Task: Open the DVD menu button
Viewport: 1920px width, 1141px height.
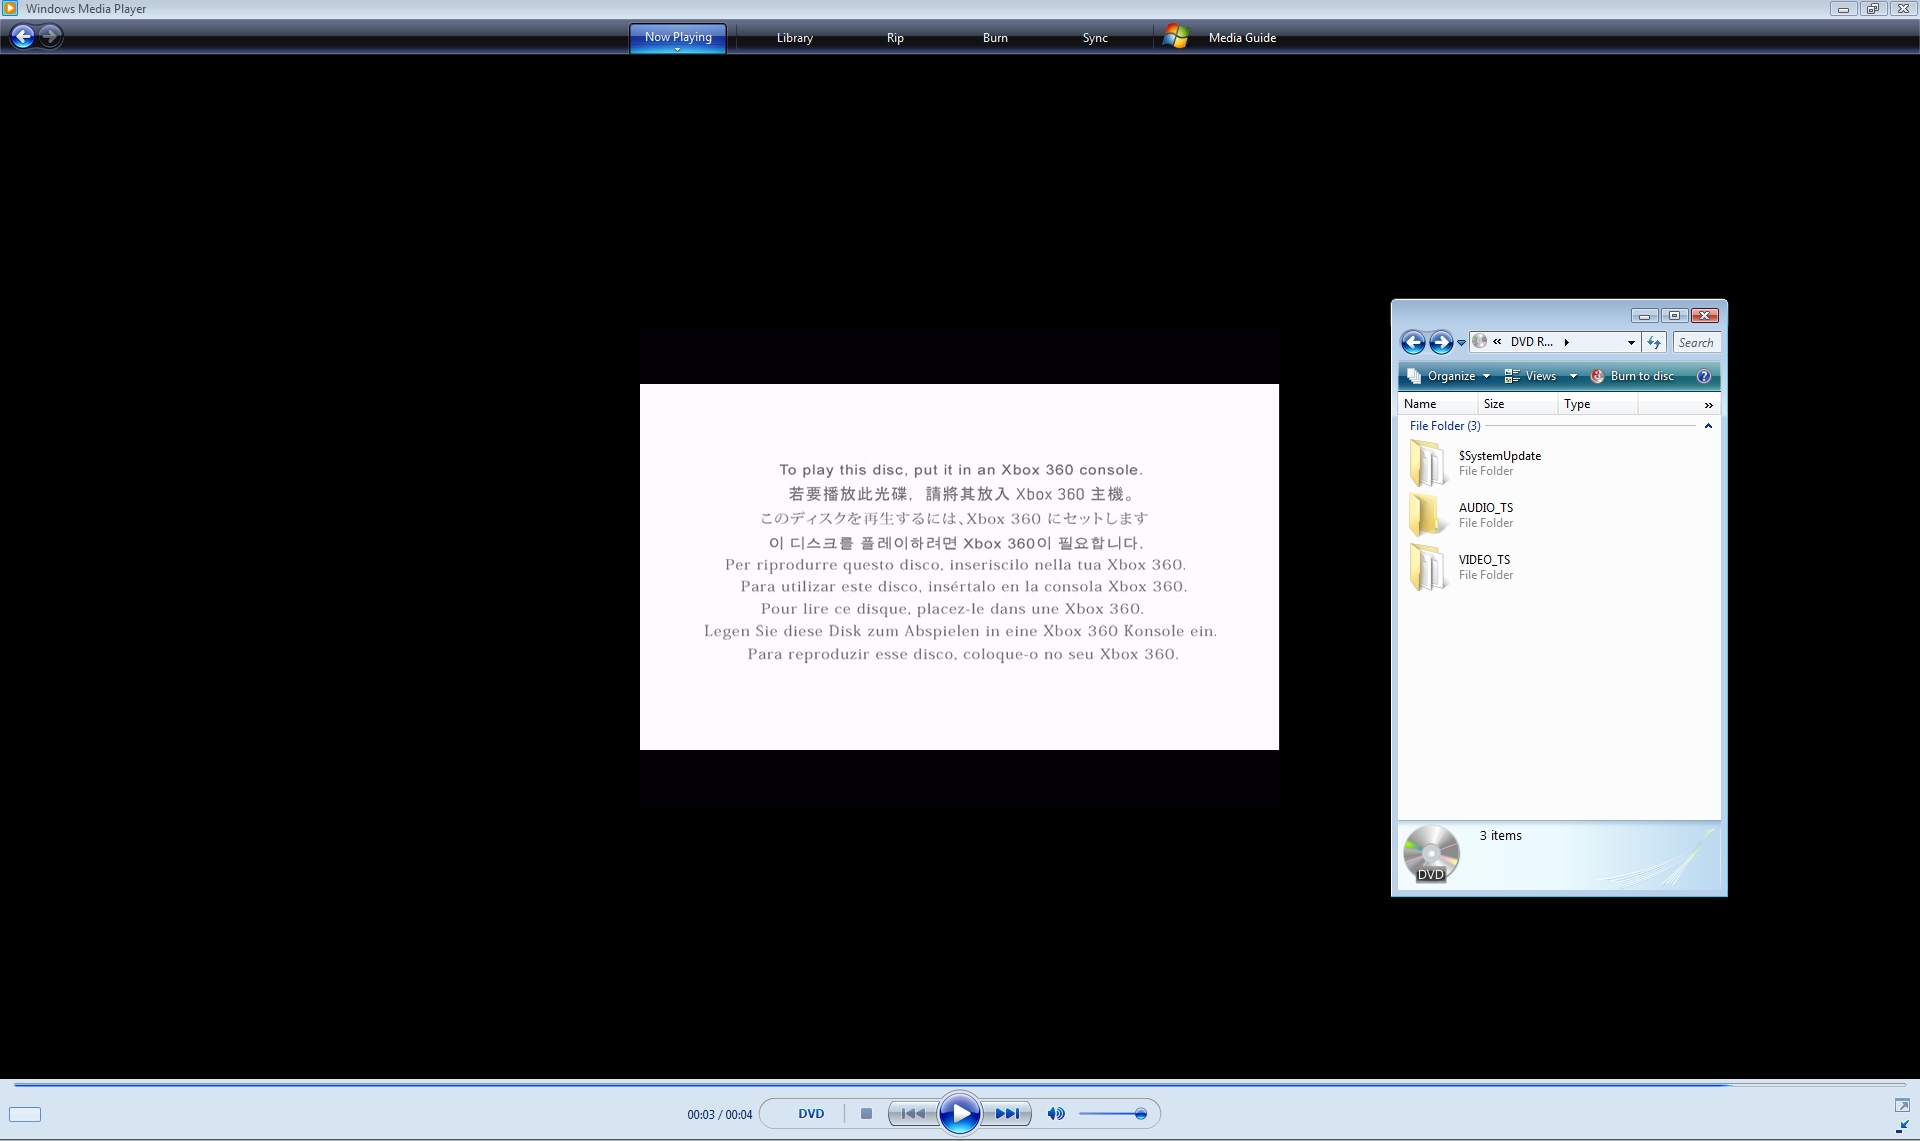Action: tap(811, 1113)
